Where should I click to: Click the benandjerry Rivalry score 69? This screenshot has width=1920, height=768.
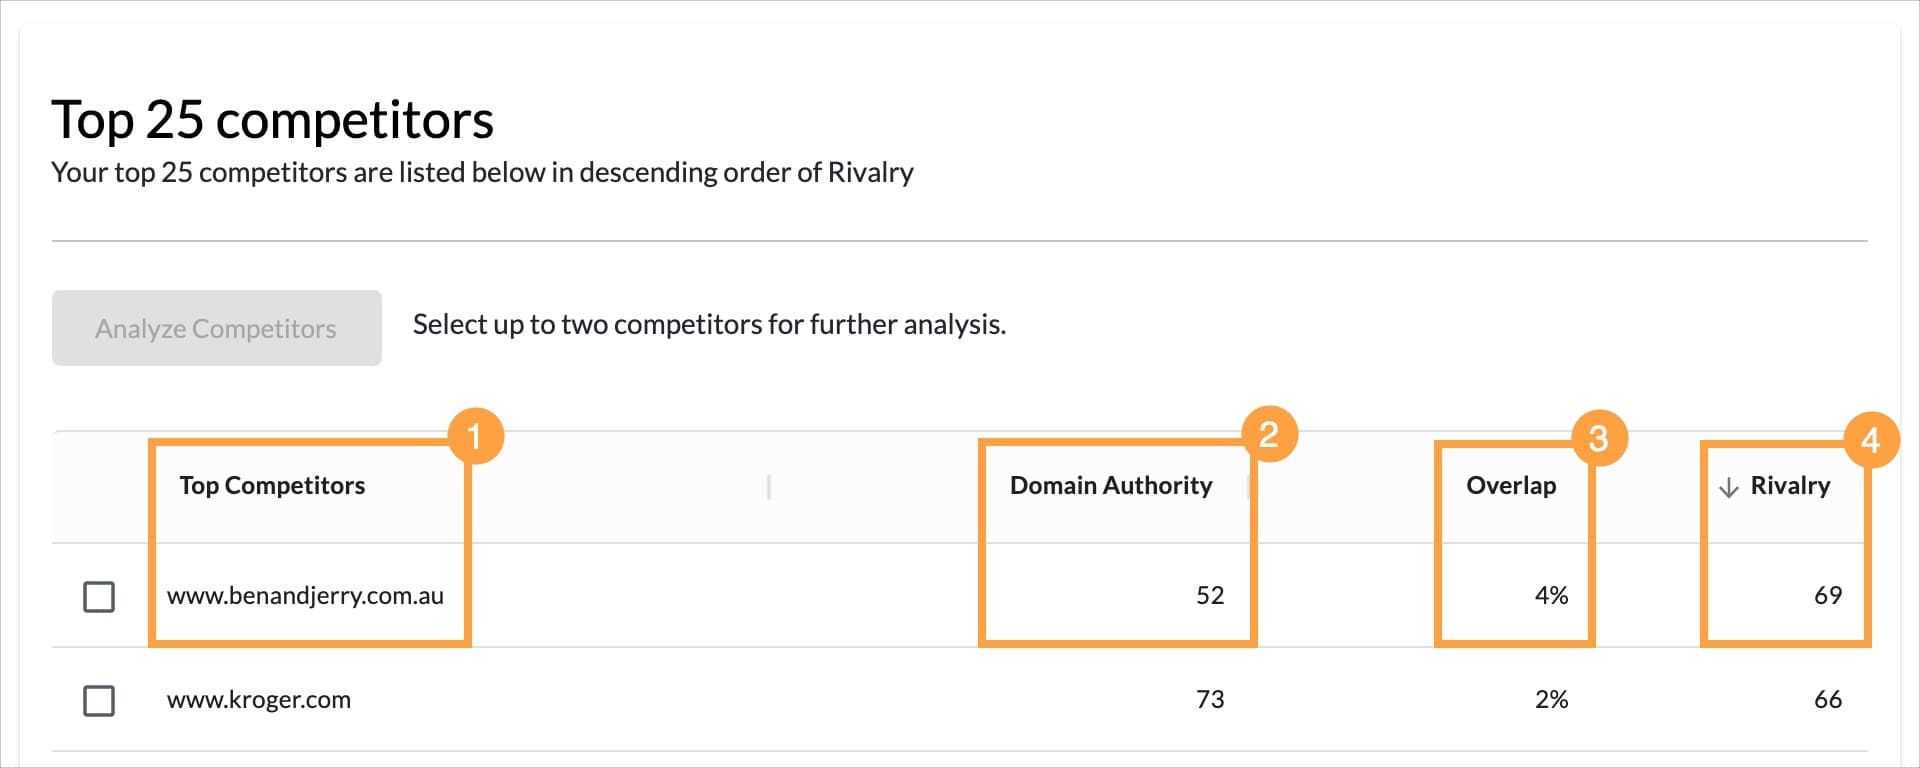tap(1828, 595)
